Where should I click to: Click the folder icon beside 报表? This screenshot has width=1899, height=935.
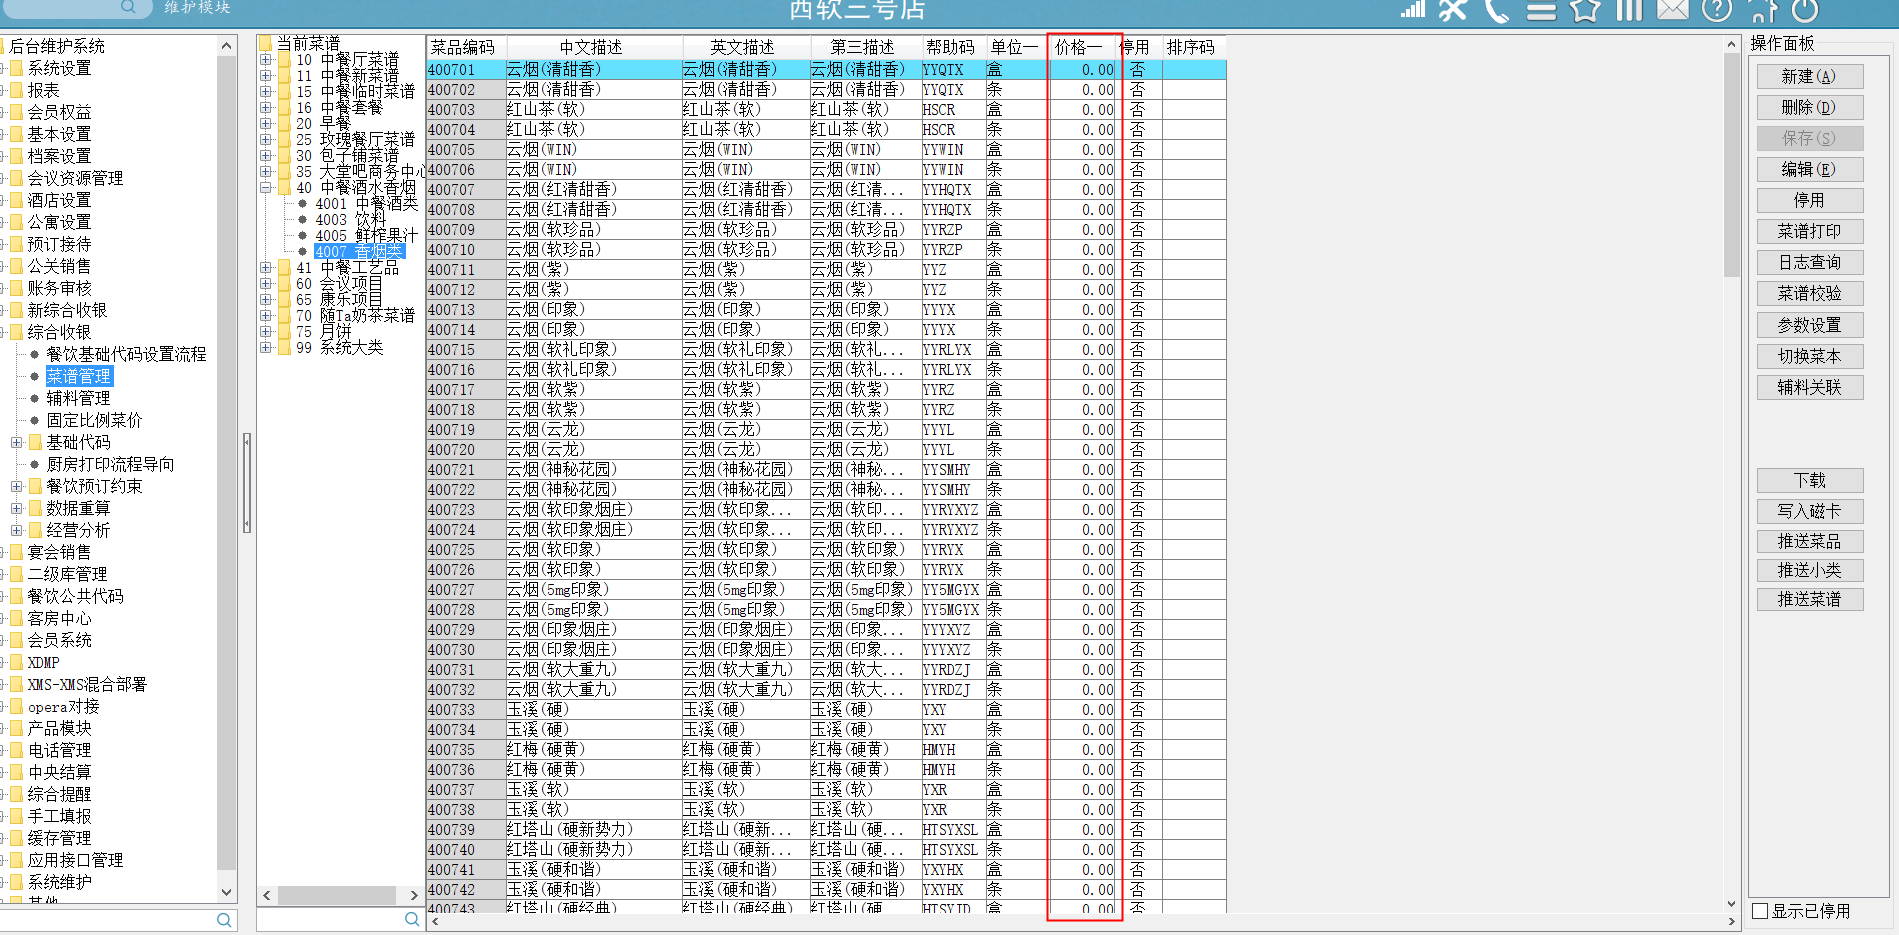(x=15, y=90)
